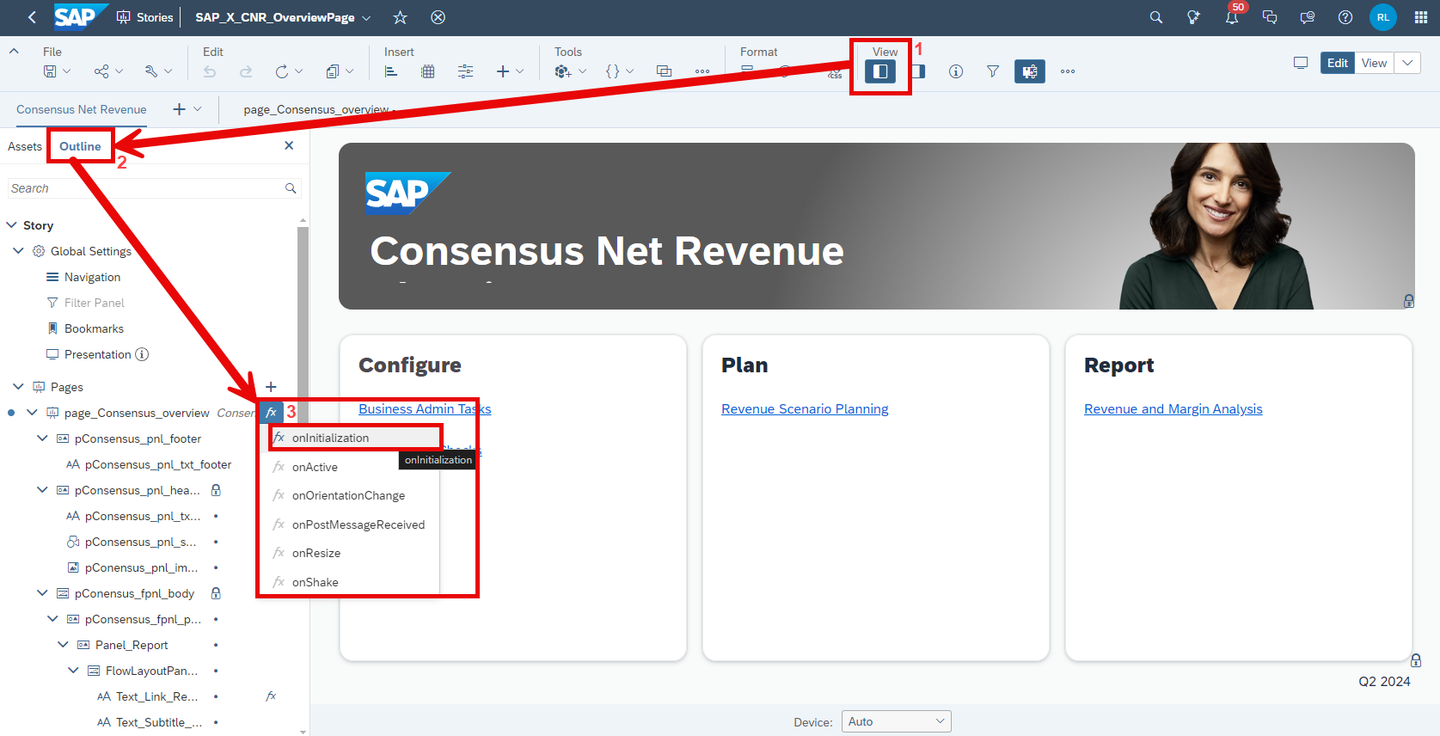Insert a chart from the Insert section
The height and width of the screenshot is (736, 1440).
tap(391, 71)
